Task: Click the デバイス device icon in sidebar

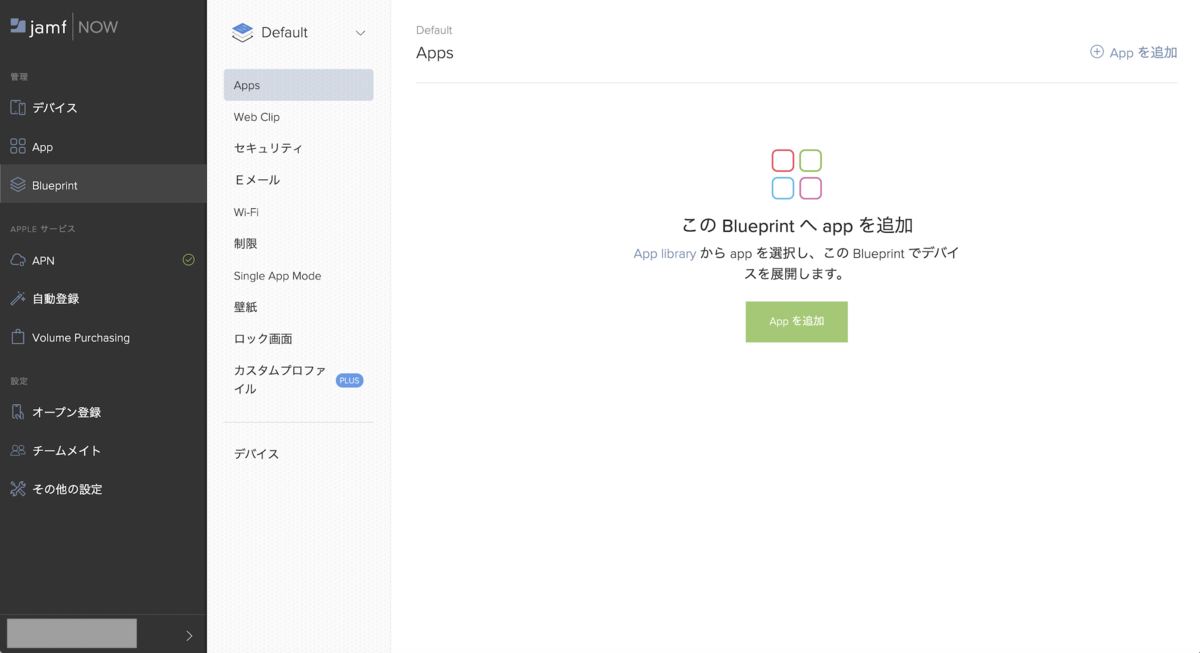Action: pyautogui.click(x=18, y=107)
